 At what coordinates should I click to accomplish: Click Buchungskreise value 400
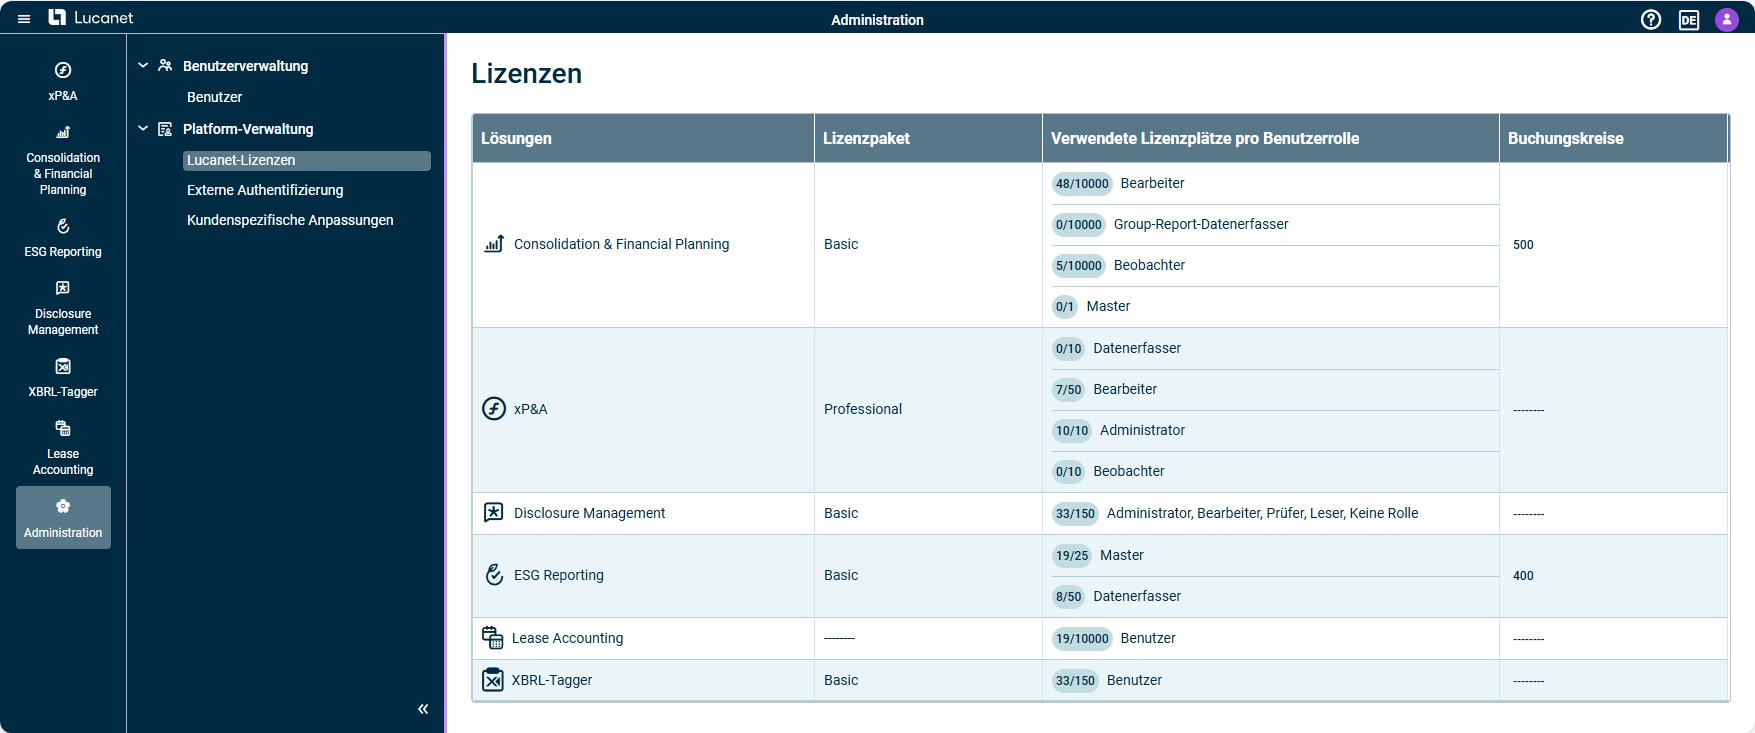tap(1523, 576)
